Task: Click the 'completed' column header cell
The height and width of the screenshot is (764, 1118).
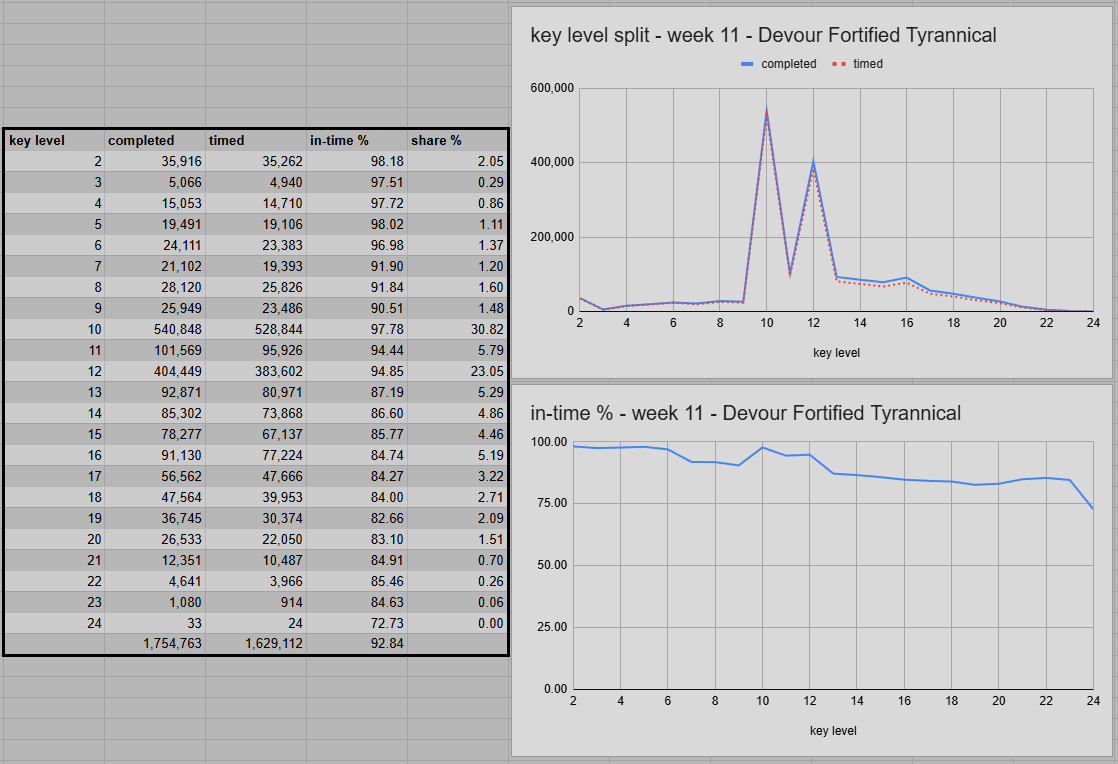Action: tap(155, 140)
